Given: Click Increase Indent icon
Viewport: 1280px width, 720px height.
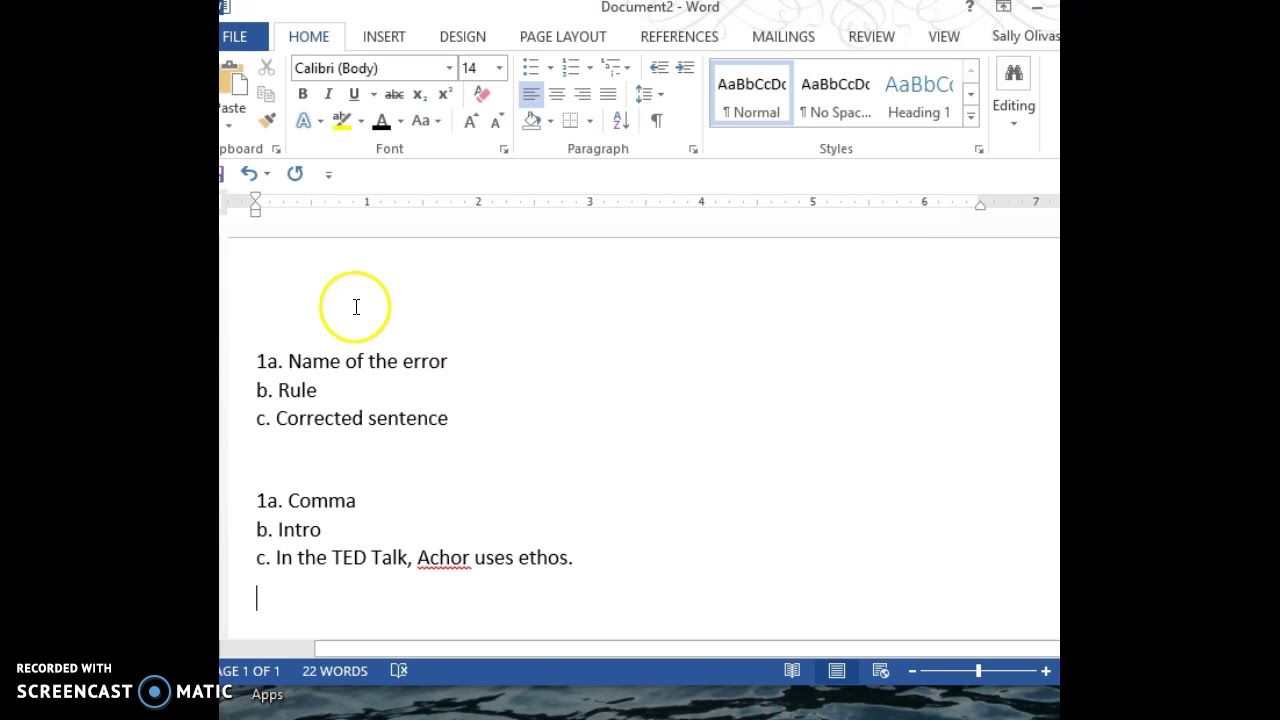Looking at the screenshot, I should coord(685,67).
